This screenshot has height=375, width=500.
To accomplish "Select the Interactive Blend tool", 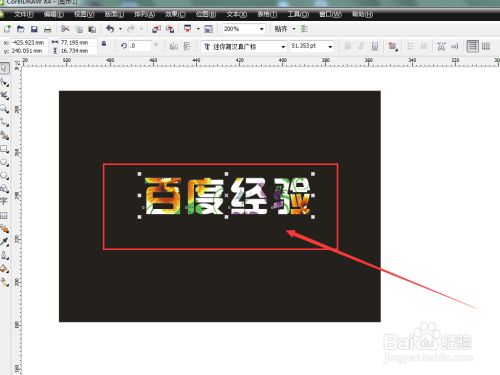I will pos(4,229).
